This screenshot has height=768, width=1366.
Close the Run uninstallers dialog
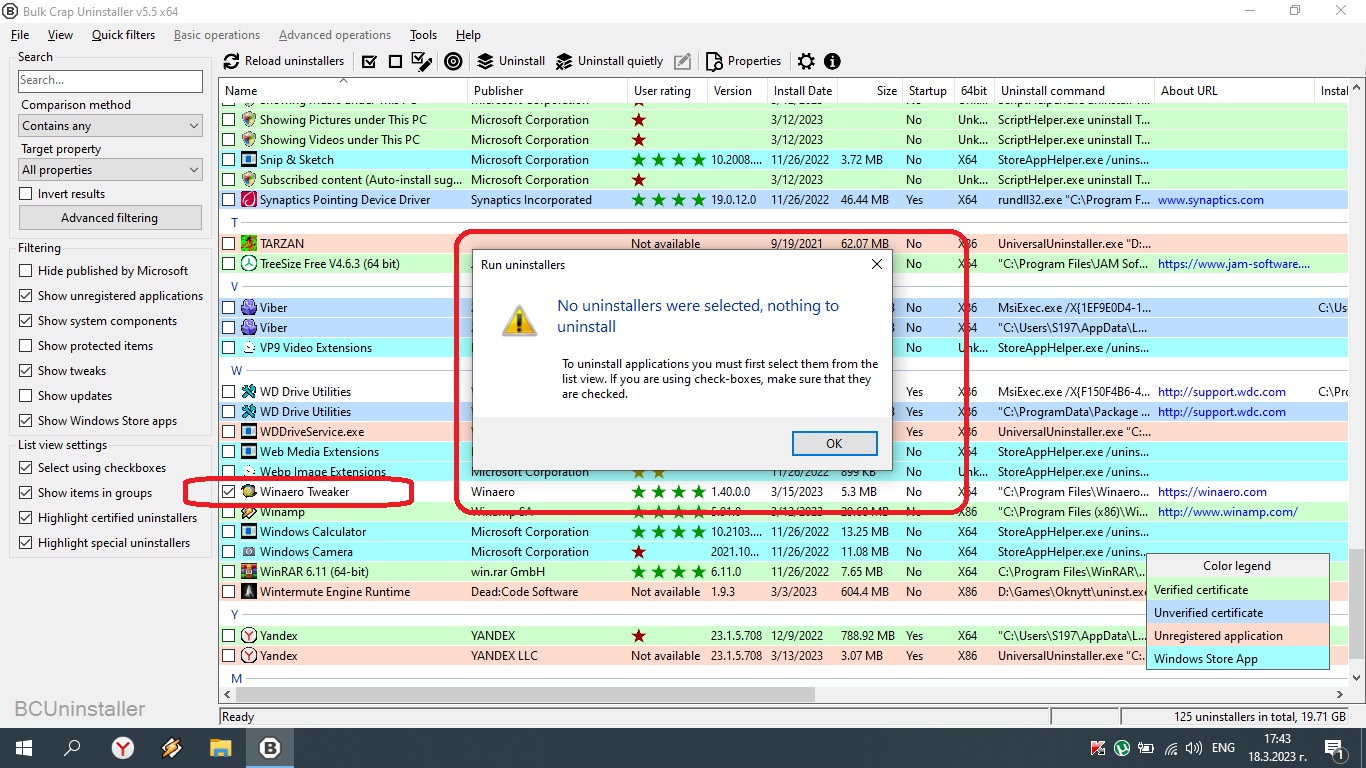(x=876, y=265)
